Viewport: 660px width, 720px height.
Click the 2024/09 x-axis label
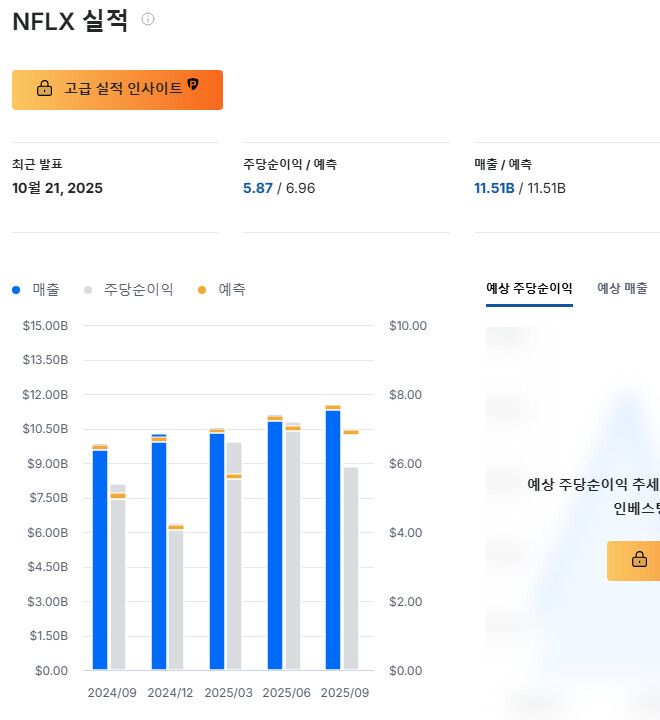click(x=112, y=692)
